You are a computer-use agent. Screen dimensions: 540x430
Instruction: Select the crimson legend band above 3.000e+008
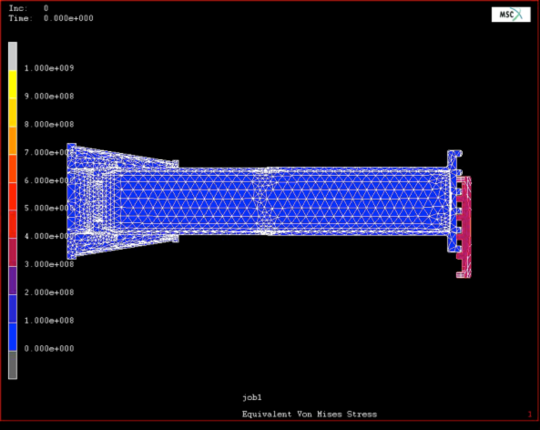(x=12, y=253)
